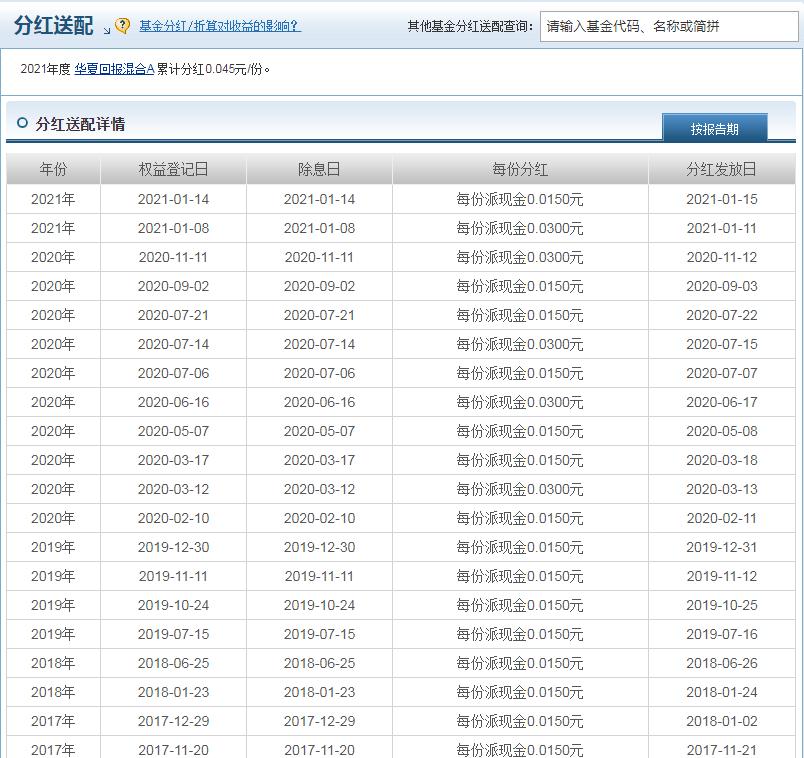Open 基金分红/折算对收益的影响? link

[x=220, y=26]
